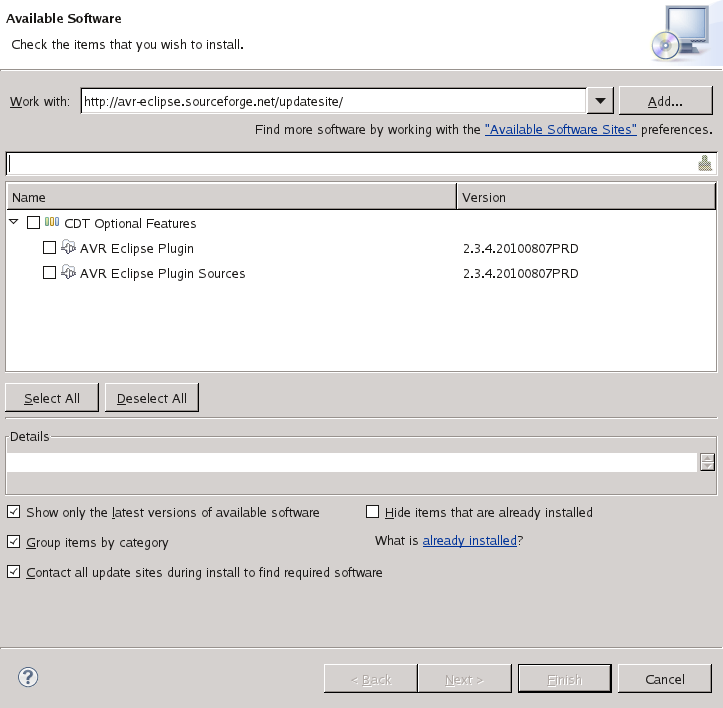The image size is (723, 708).
Task: Check the CDT Optional Features checkbox
Action: [x=33, y=223]
